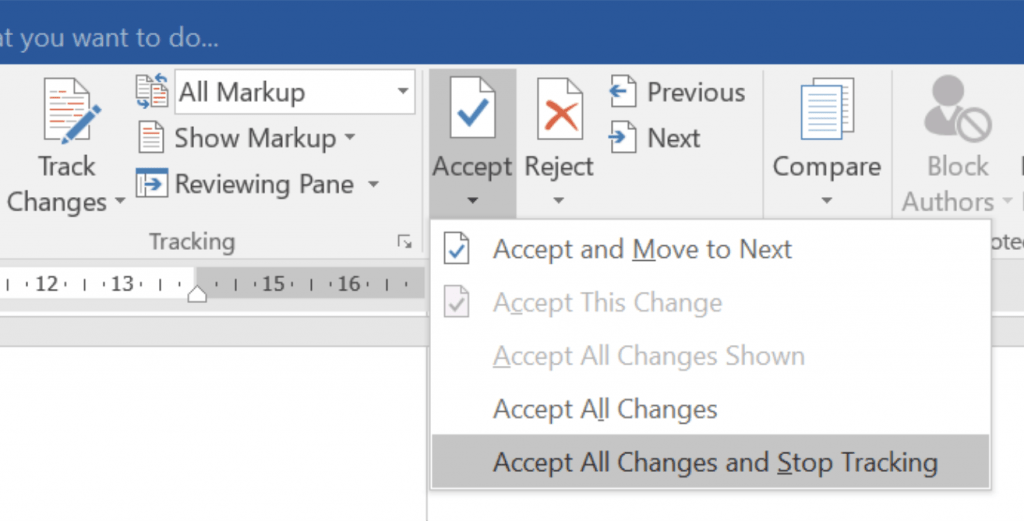Expand the Reject dropdown arrow
The image size is (1024, 521).
[559, 201]
